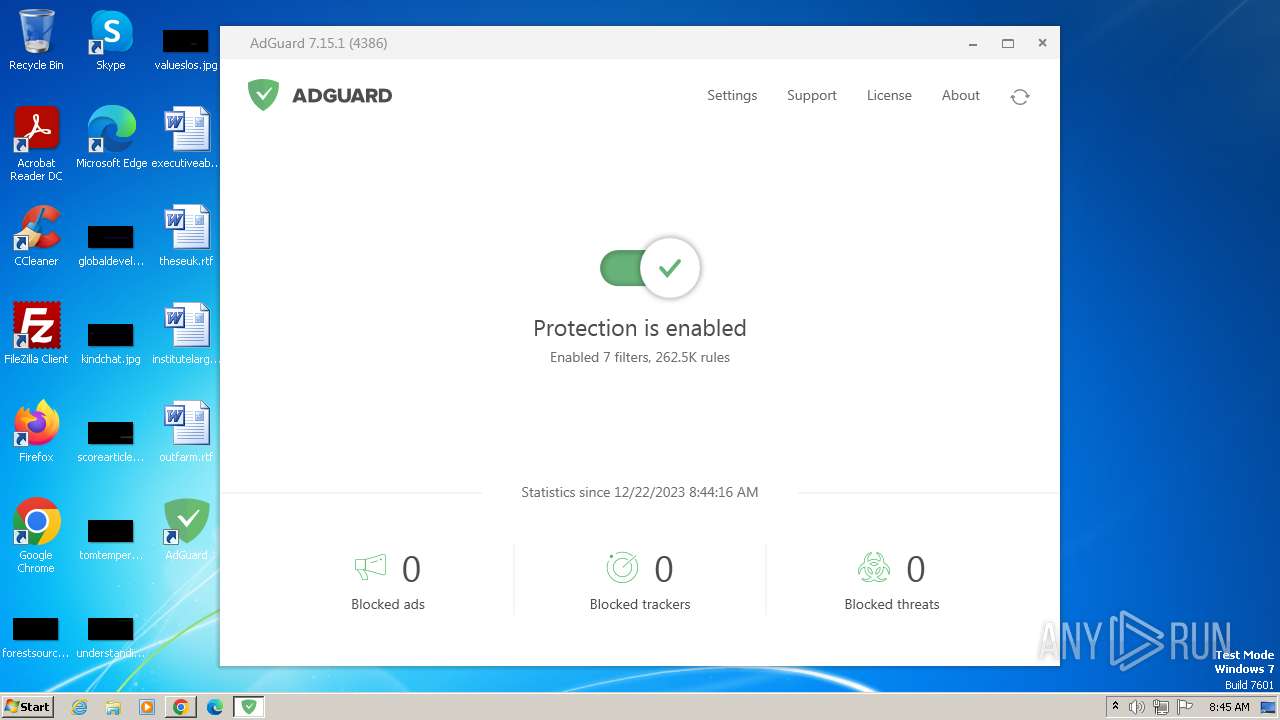
Task: Select the valueslos.jpg file on desktop
Action: pyautogui.click(x=186, y=48)
